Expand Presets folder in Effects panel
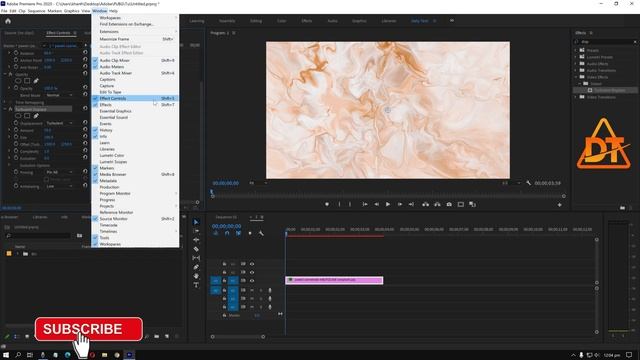640x360 pixels. (576, 50)
